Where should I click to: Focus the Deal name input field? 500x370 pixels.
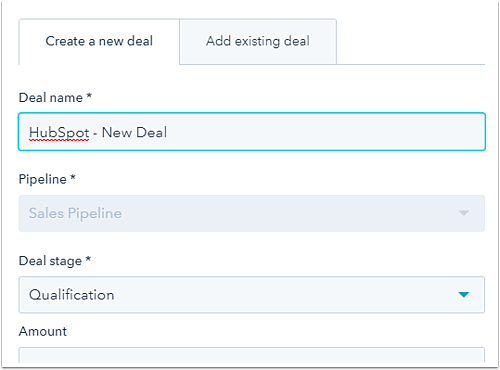point(252,132)
